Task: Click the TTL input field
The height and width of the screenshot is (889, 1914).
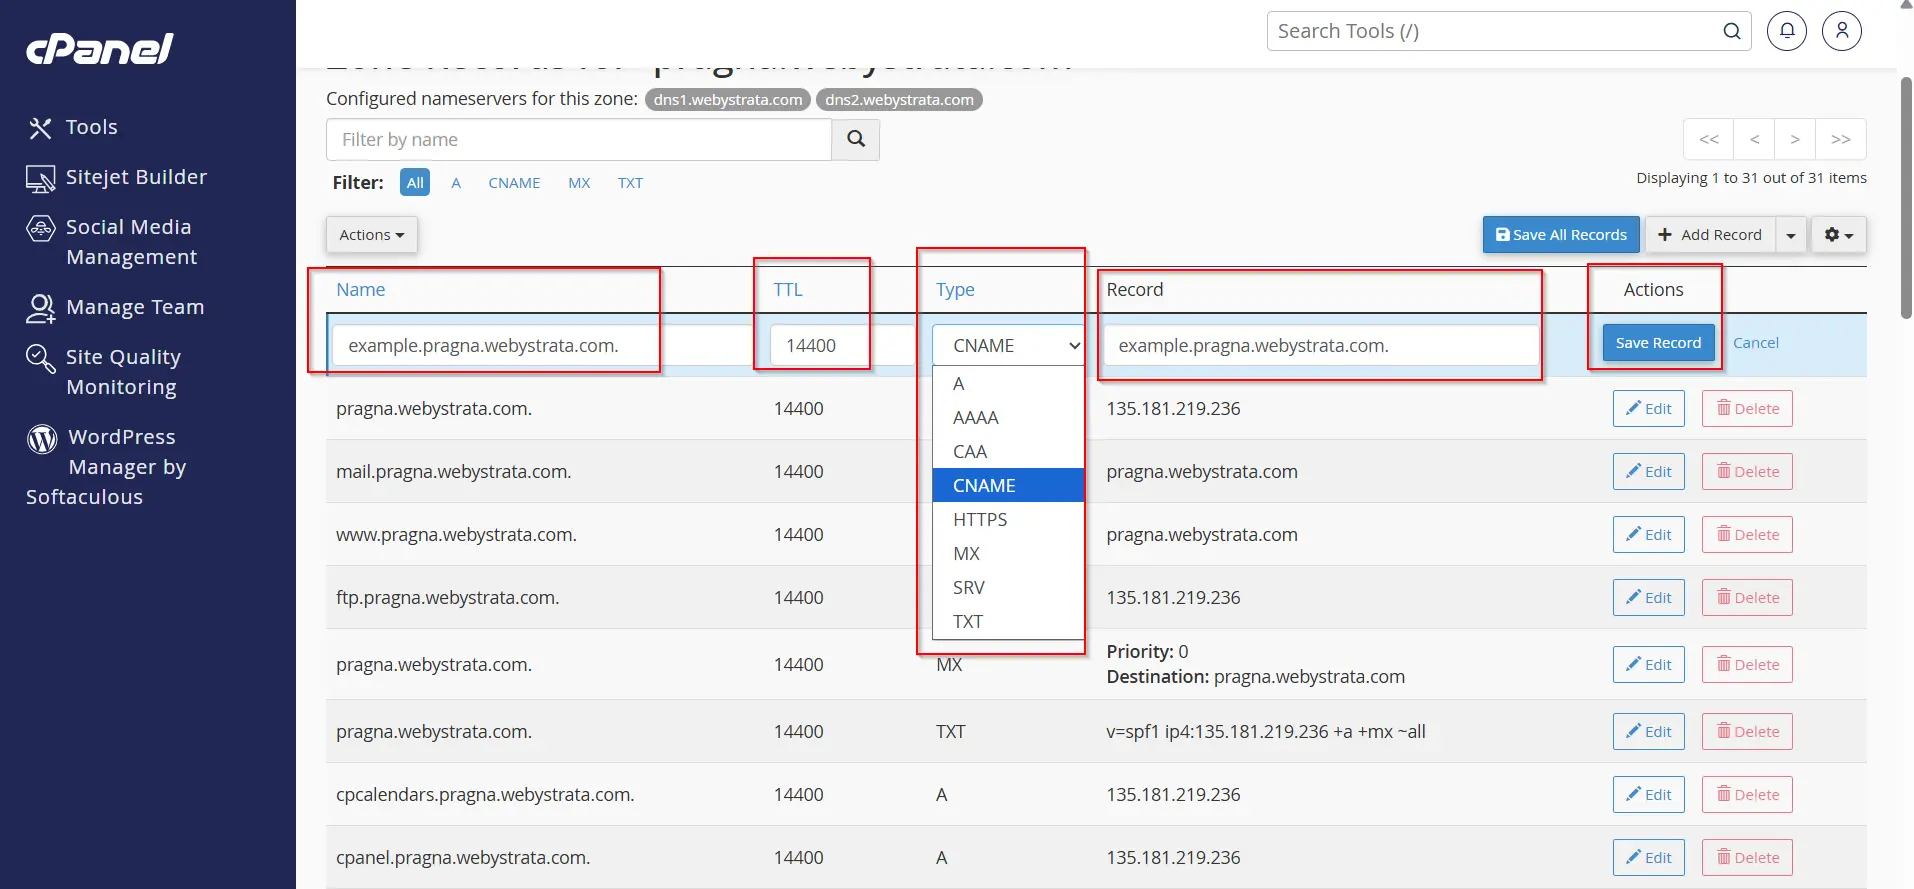Action: tap(842, 346)
